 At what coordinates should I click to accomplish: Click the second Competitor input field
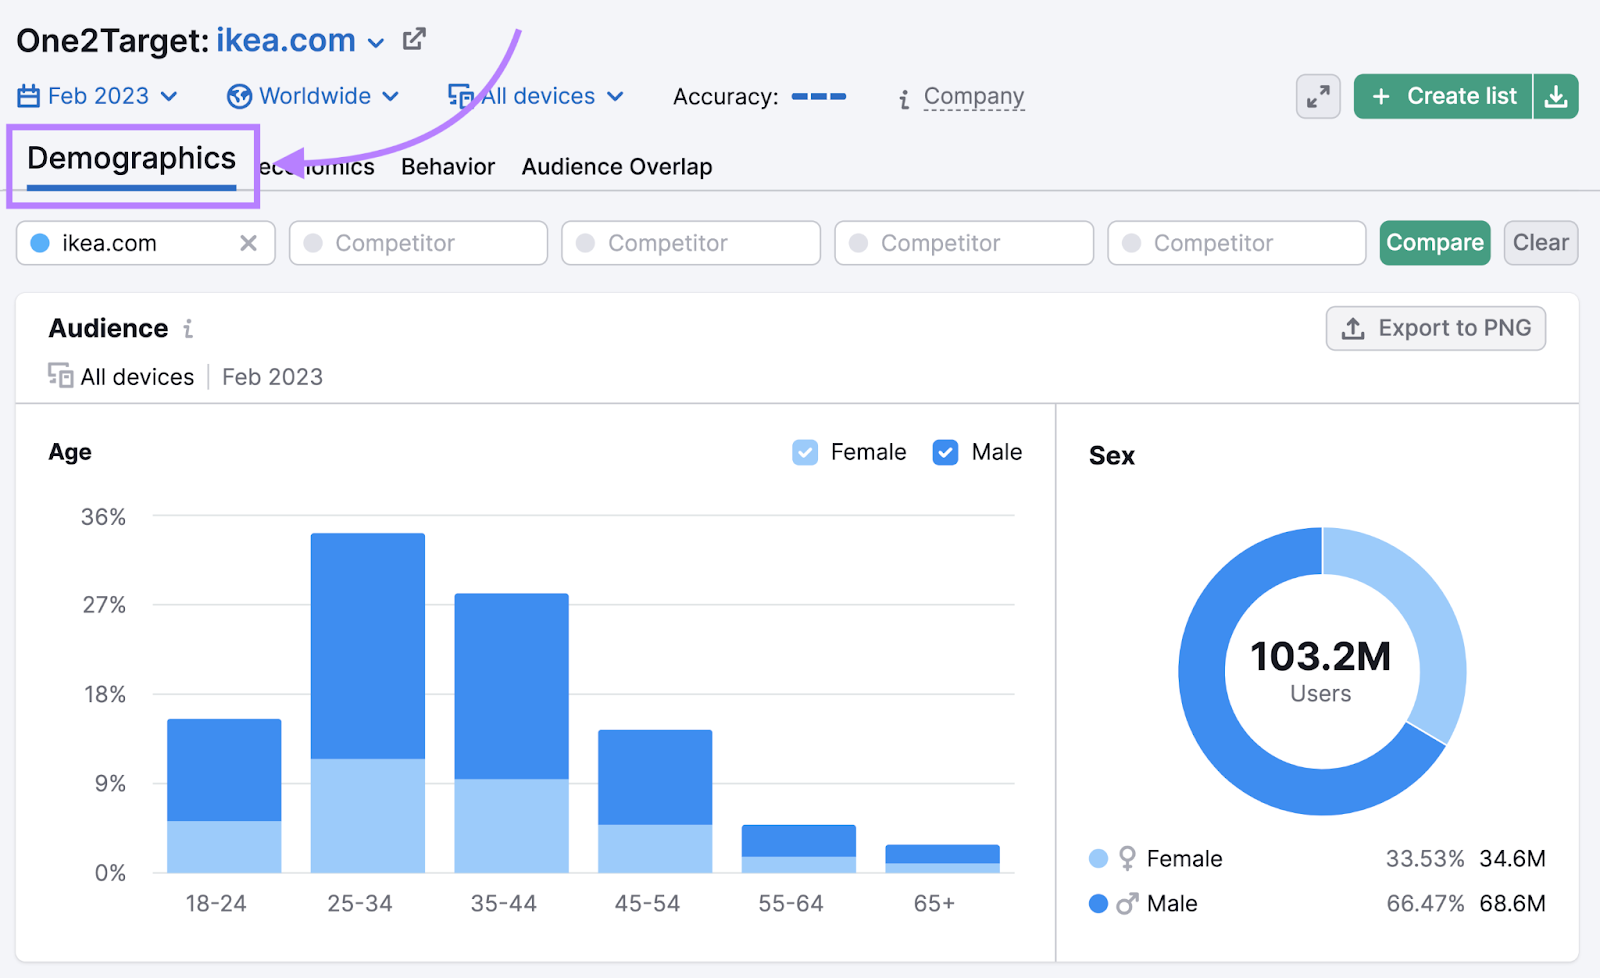[691, 243]
